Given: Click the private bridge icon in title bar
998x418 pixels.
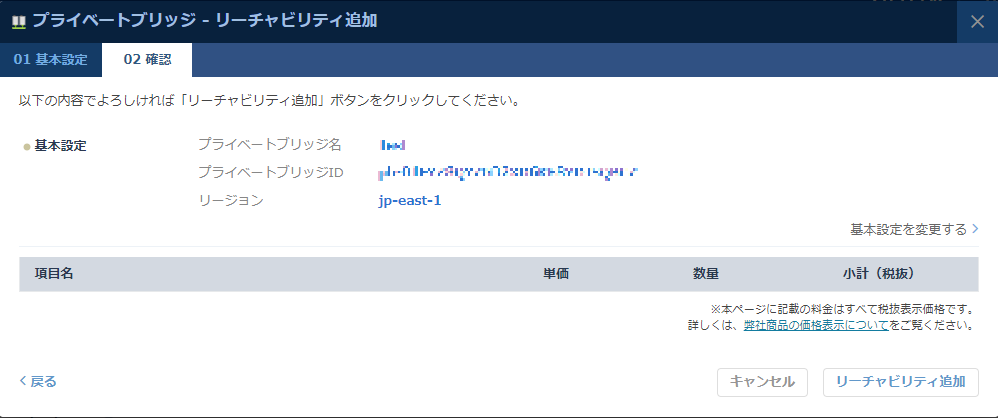Looking at the screenshot, I should [x=18, y=21].
